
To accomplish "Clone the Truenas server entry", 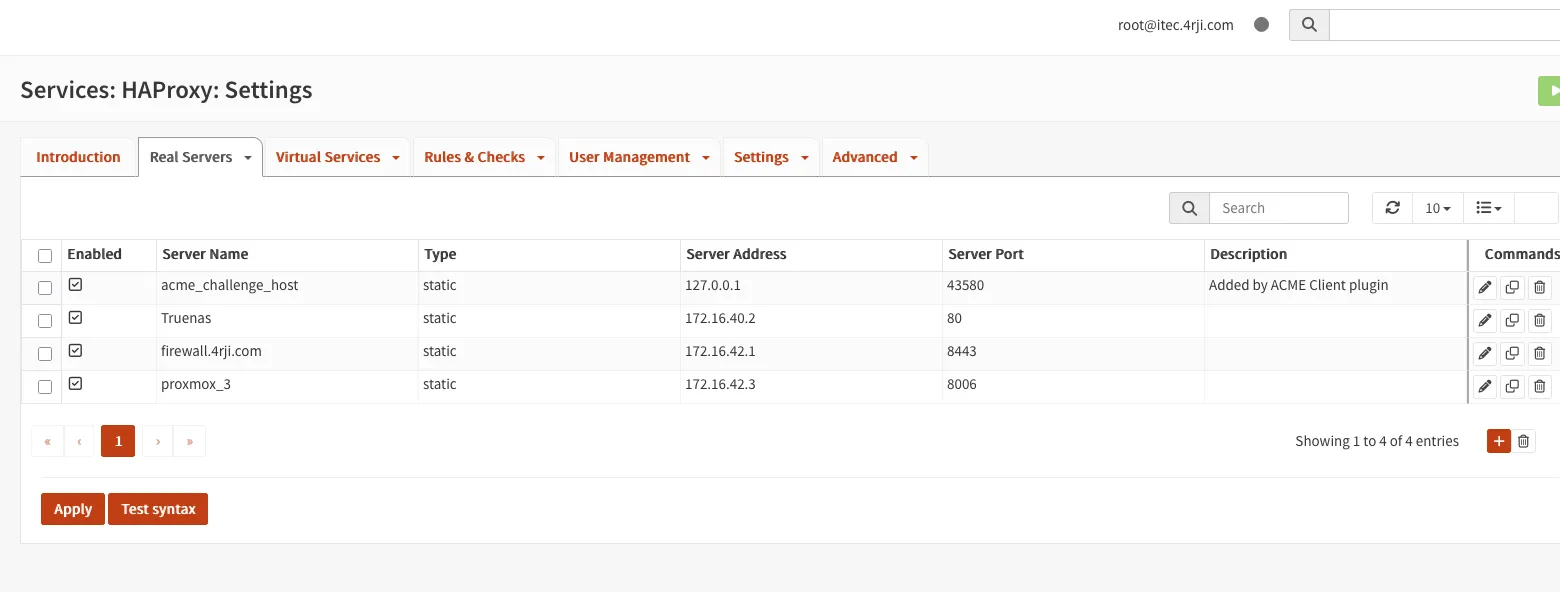I will [1512, 321].
